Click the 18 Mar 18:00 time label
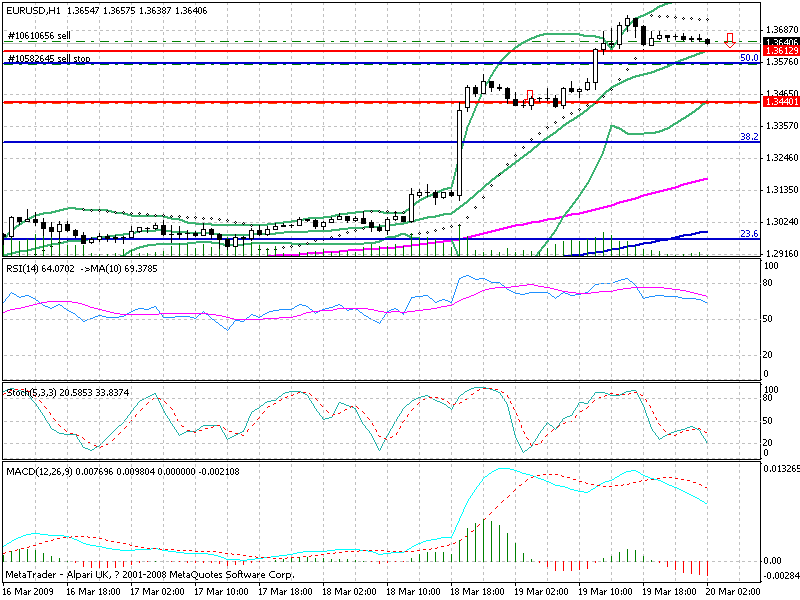 (478, 592)
